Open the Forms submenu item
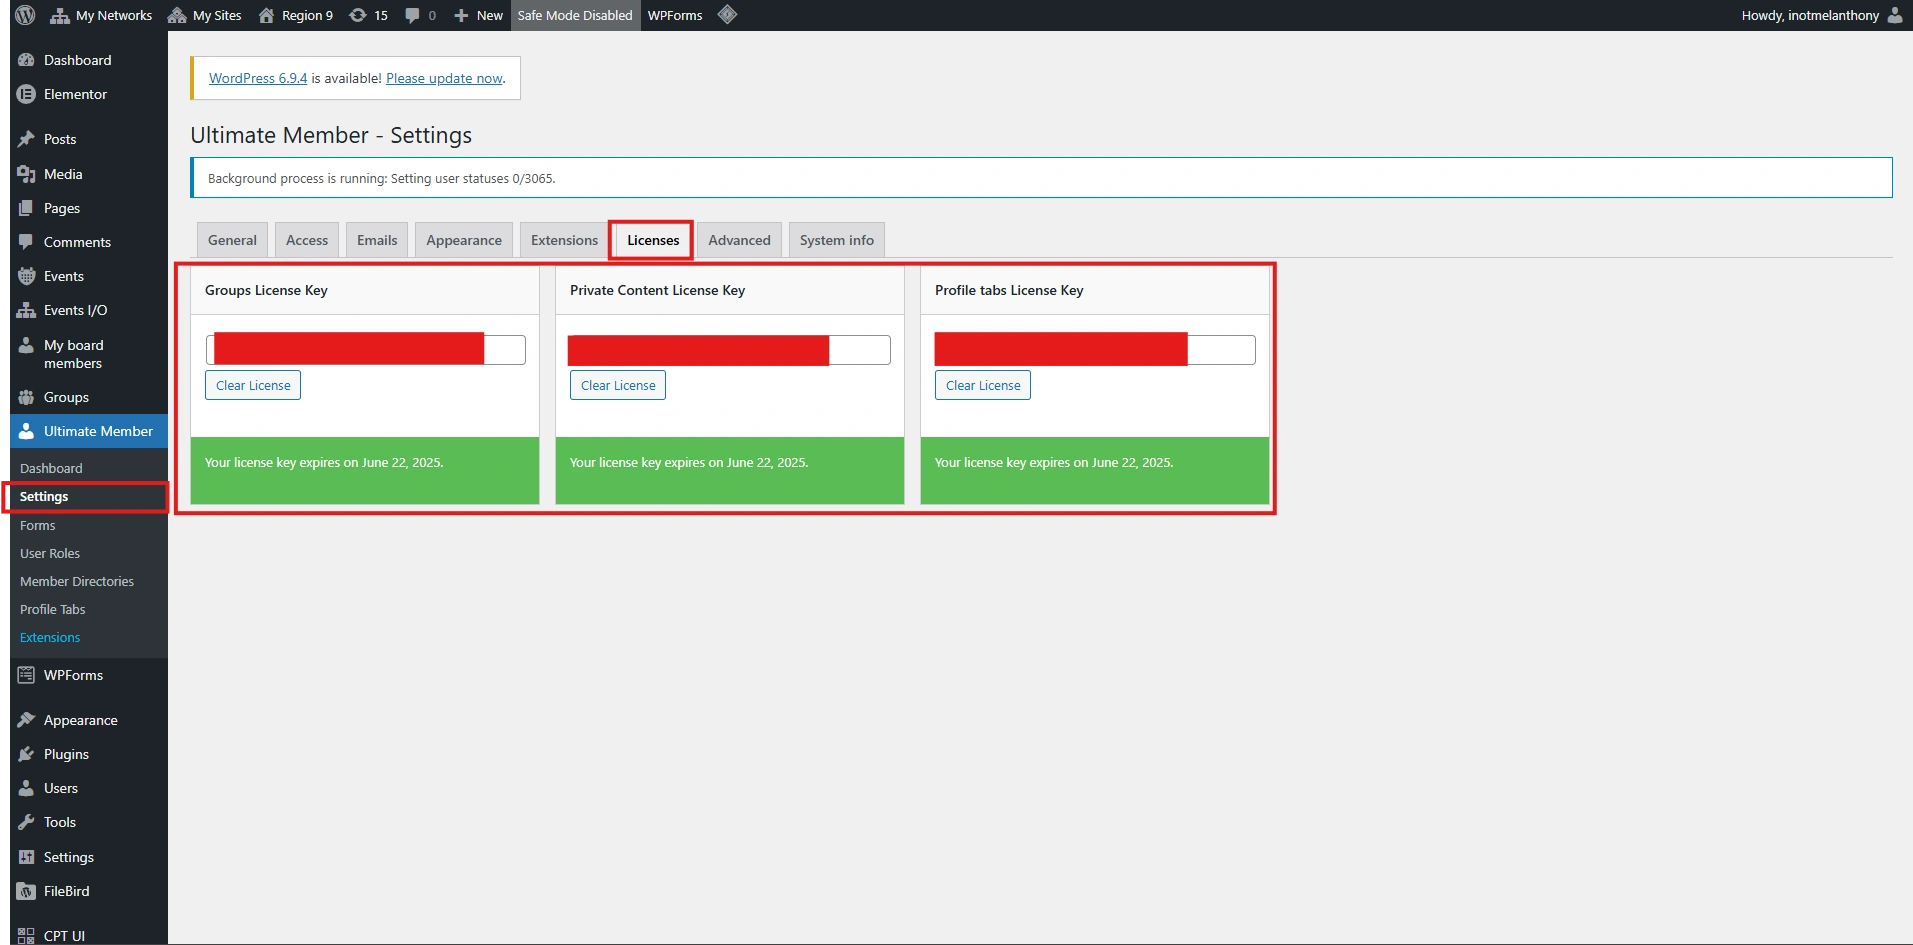Screen dimensions: 1913x945 38,525
